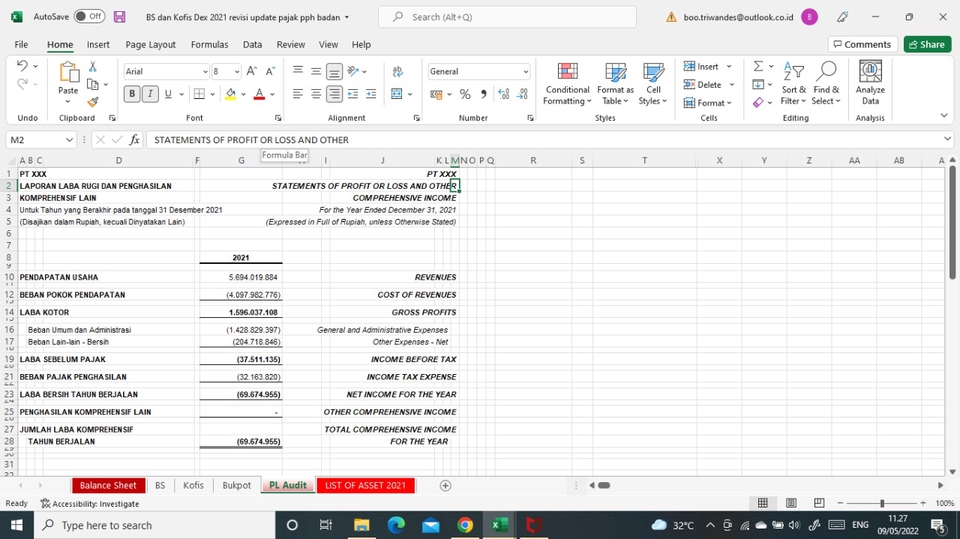The image size is (960, 539).
Task: Open Excel on the taskbar
Action: (x=500, y=525)
